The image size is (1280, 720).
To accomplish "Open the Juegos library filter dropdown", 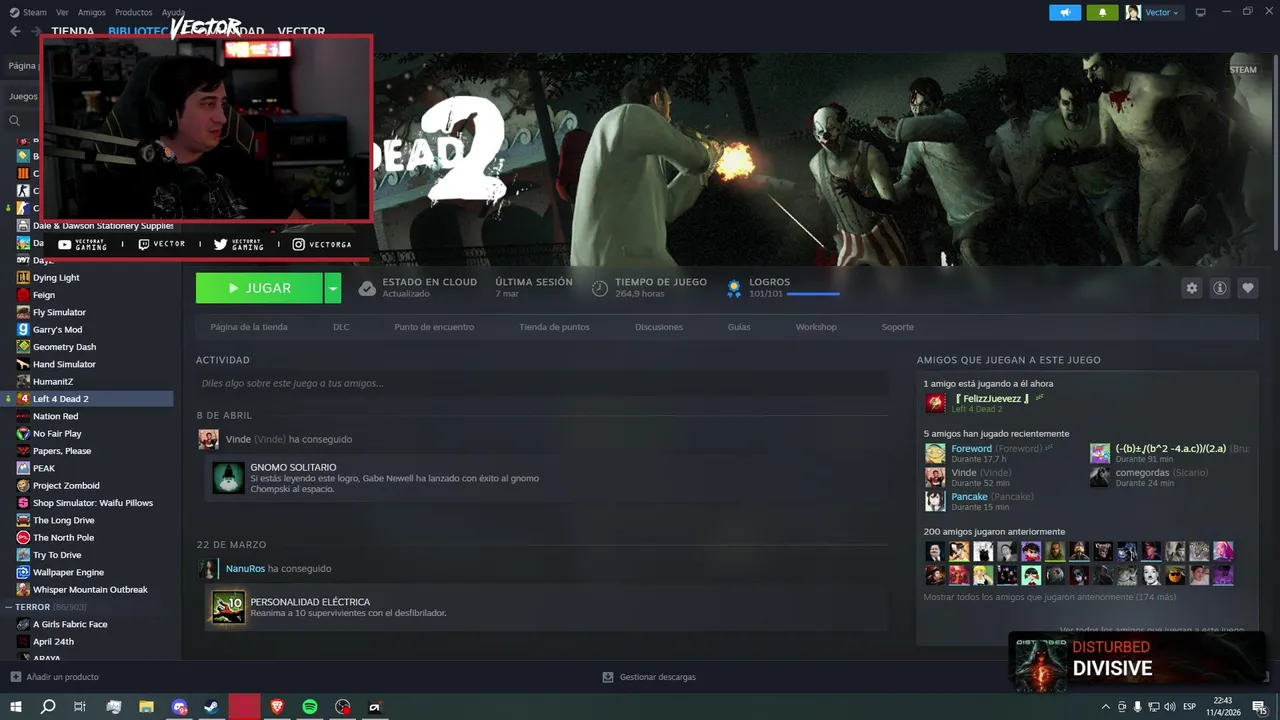I will click(24, 97).
